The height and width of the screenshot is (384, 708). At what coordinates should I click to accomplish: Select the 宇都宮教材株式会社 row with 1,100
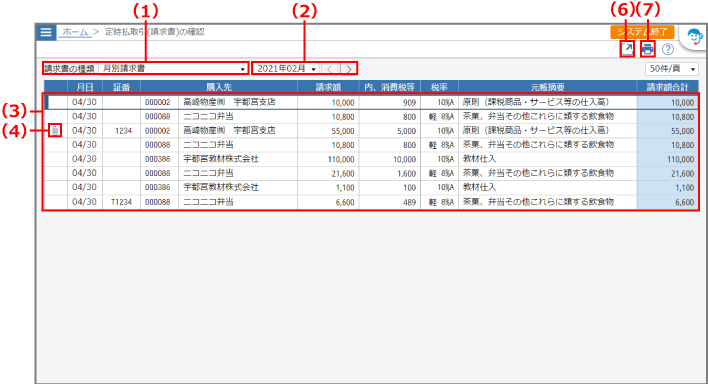pos(371,187)
